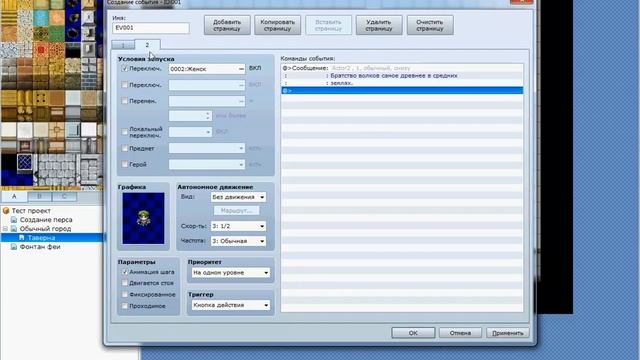Open the Скор-ть speed dropdown

(238, 226)
